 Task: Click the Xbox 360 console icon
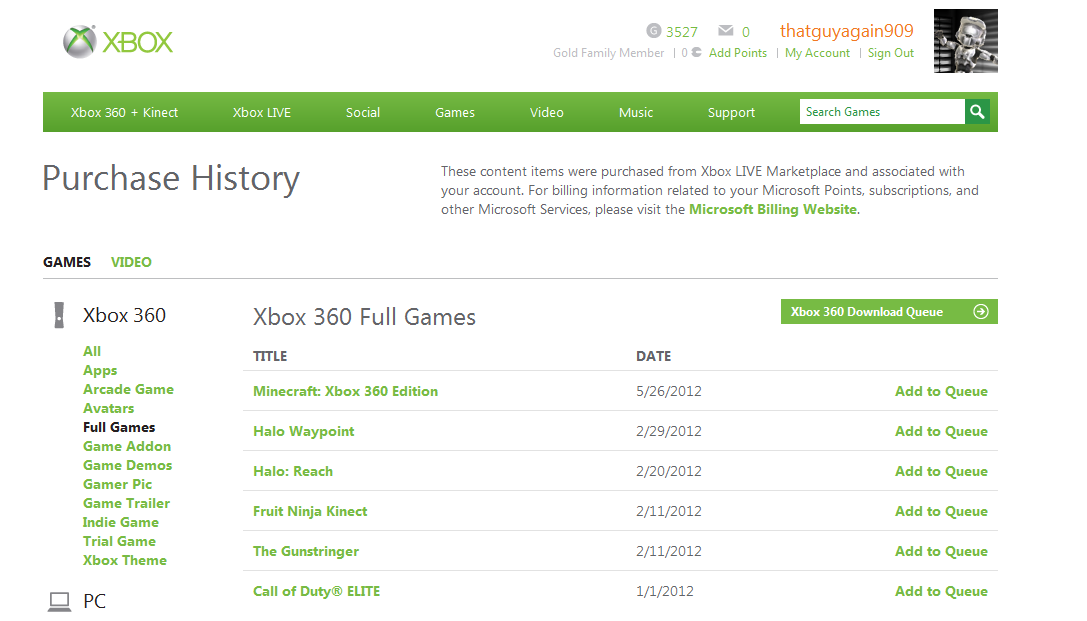coord(59,315)
